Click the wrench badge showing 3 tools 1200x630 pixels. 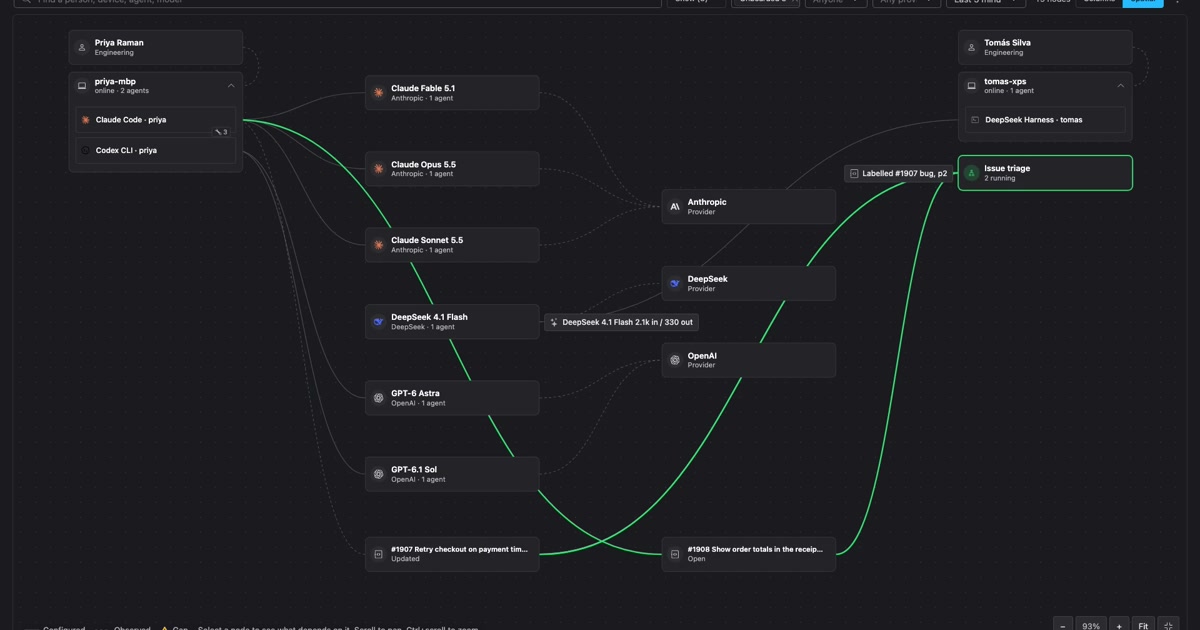(221, 132)
